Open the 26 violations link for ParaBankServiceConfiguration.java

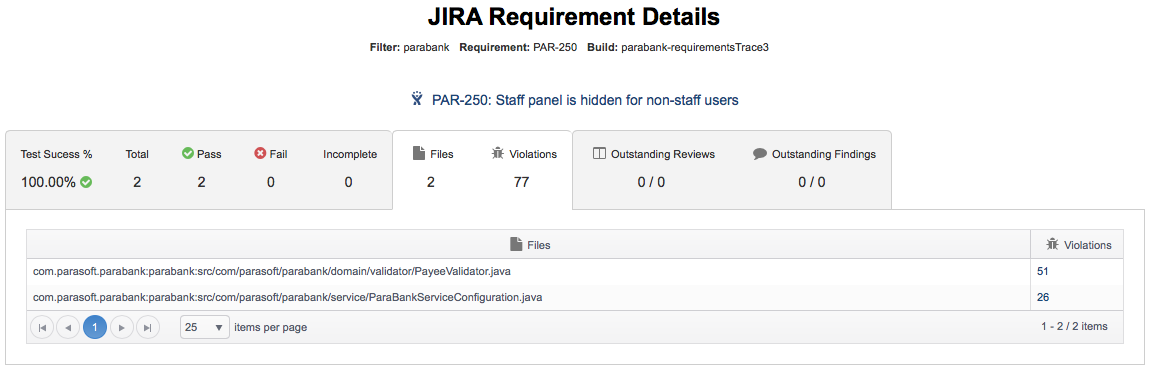[x=1043, y=297]
